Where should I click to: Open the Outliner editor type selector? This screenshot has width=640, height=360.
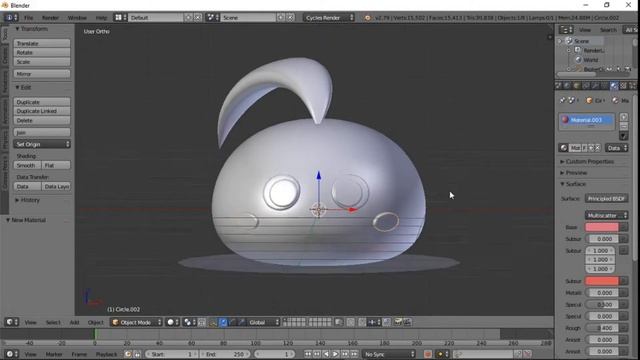click(566, 30)
